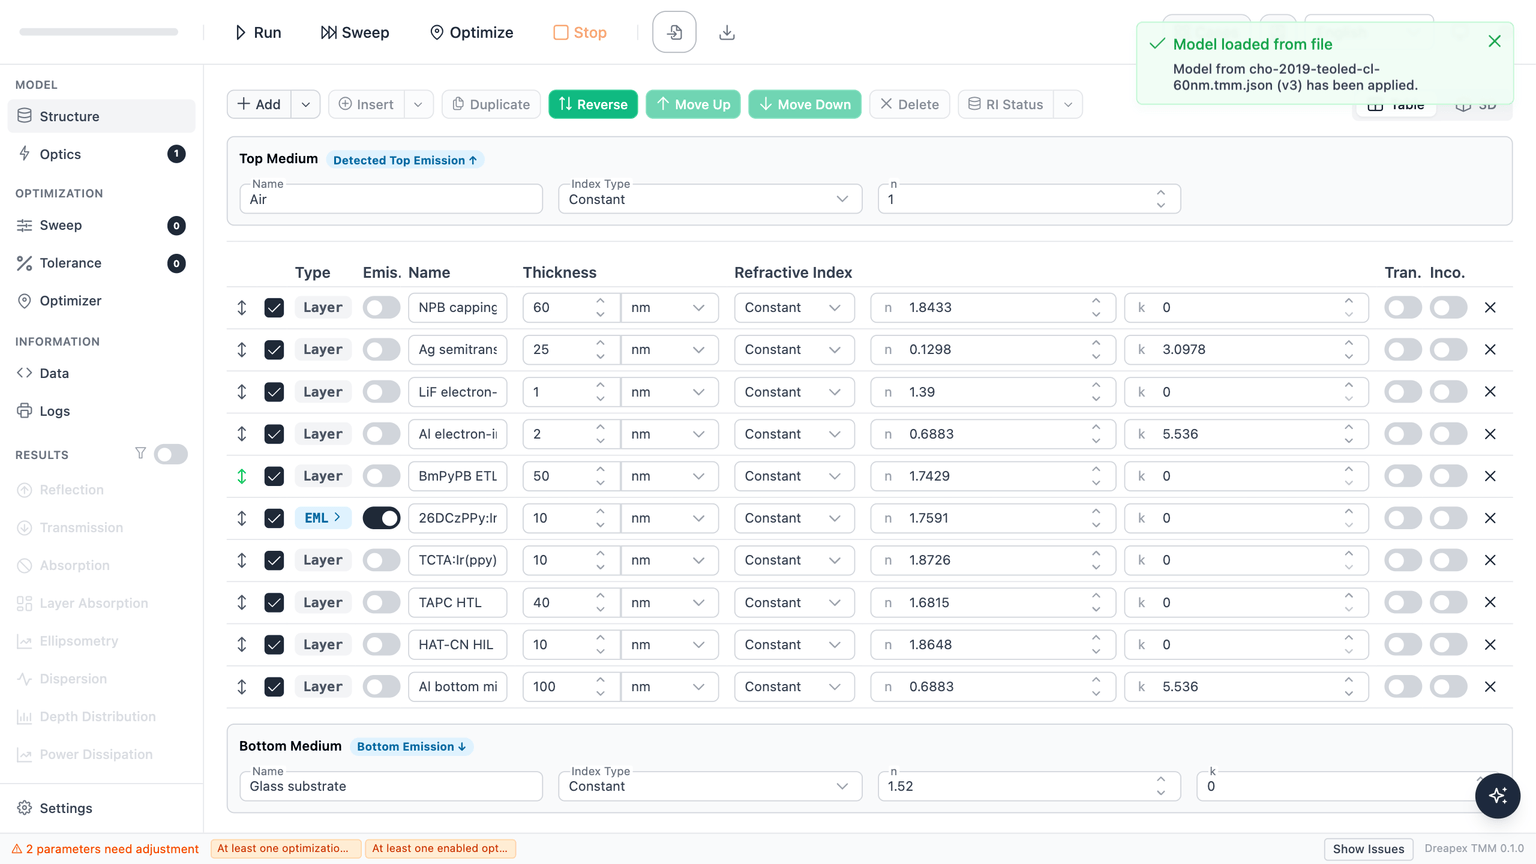The image size is (1536, 864).
Task: Click the Move Down button
Action: pos(805,104)
